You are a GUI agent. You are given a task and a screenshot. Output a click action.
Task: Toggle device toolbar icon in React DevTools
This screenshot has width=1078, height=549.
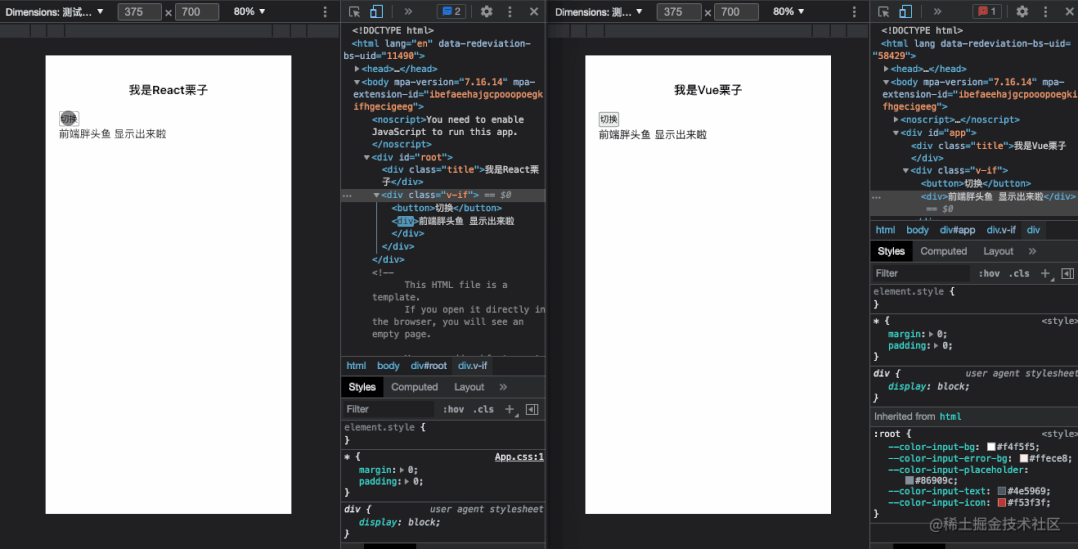point(375,12)
